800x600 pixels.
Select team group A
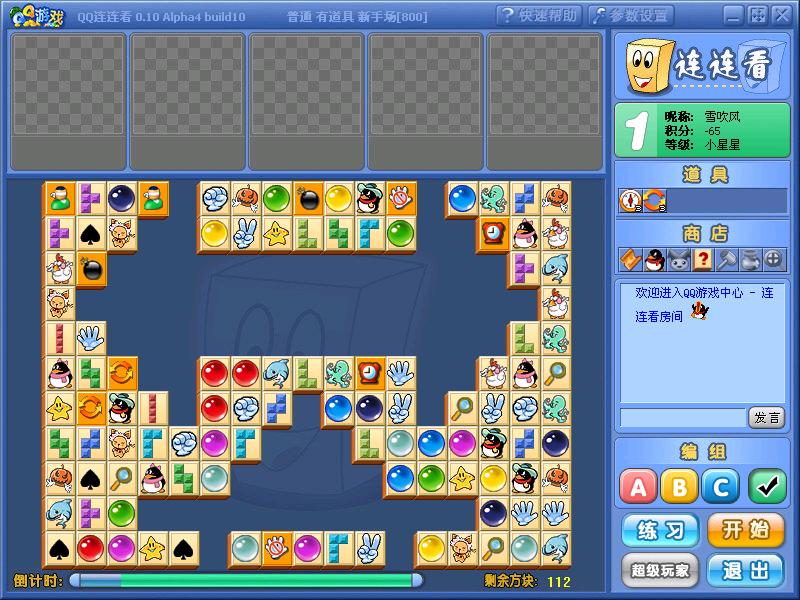coord(638,487)
